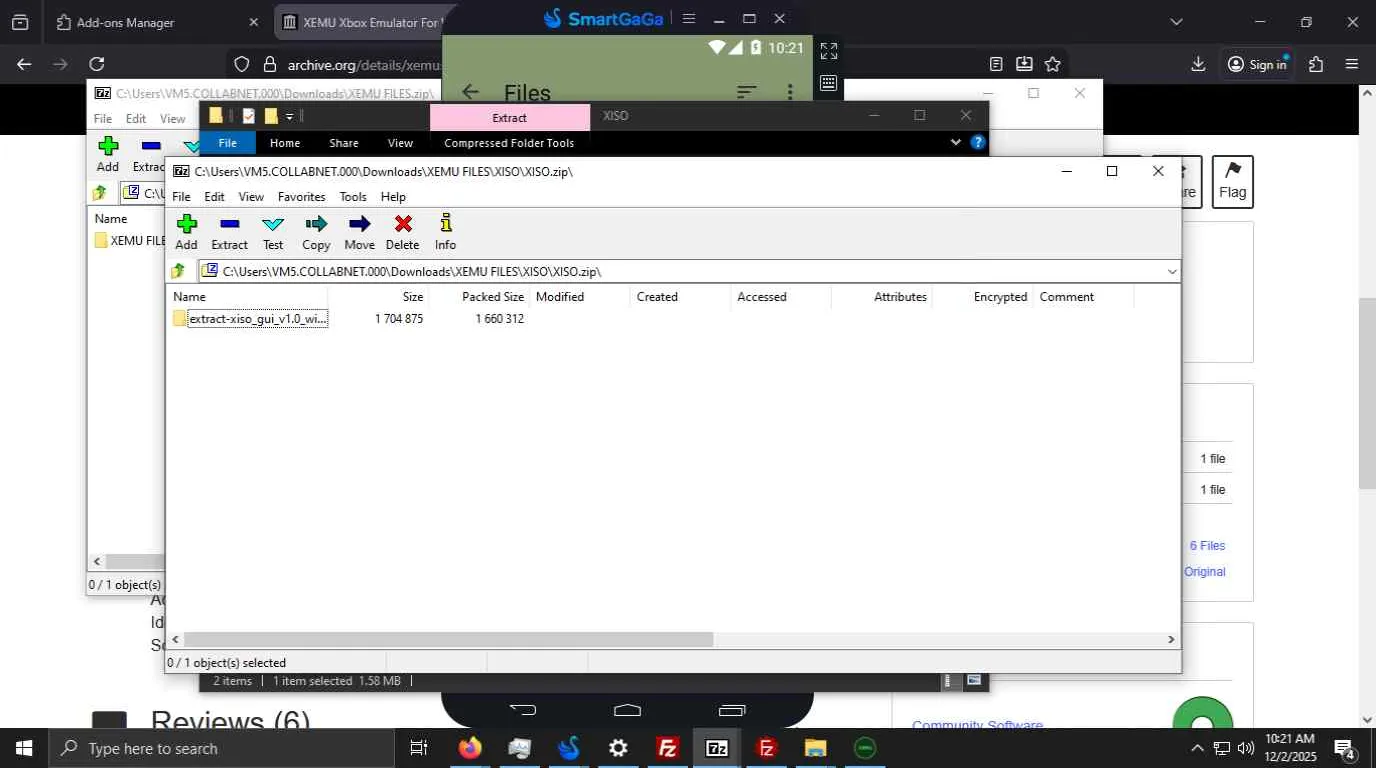Click the size value 1 704 875
Screen dimensions: 1376x768
[x=399, y=319]
